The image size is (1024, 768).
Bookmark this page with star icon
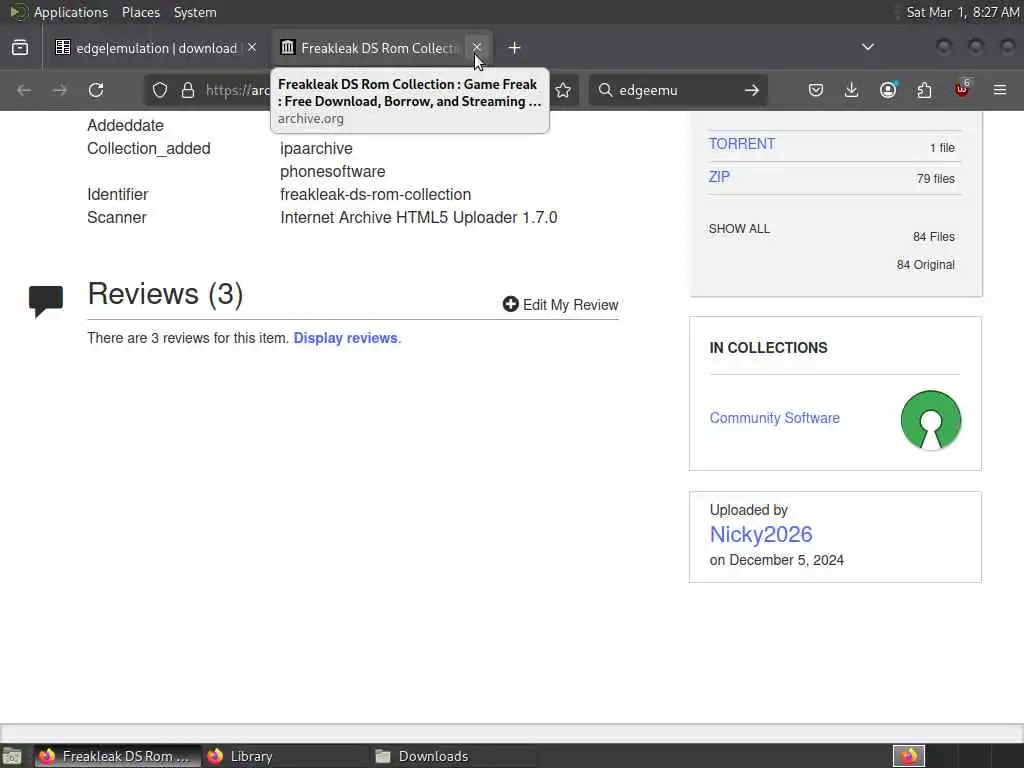(563, 90)
